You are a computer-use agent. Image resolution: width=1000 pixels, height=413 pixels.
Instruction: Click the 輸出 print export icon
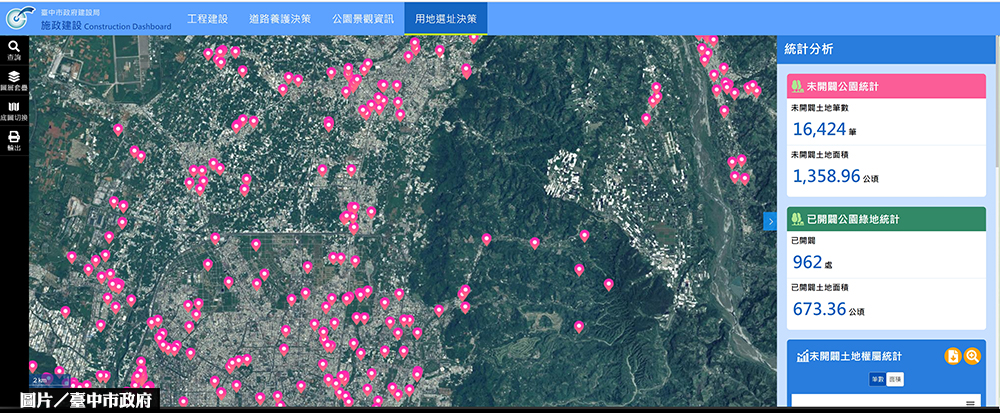[14, 140]
